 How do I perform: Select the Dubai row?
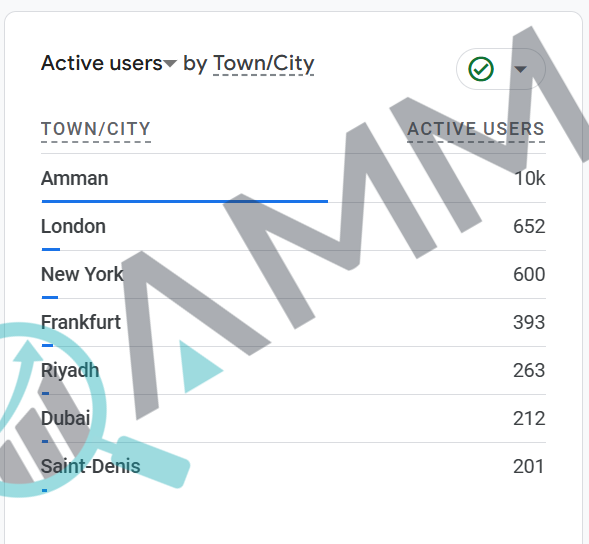point(293,419)
